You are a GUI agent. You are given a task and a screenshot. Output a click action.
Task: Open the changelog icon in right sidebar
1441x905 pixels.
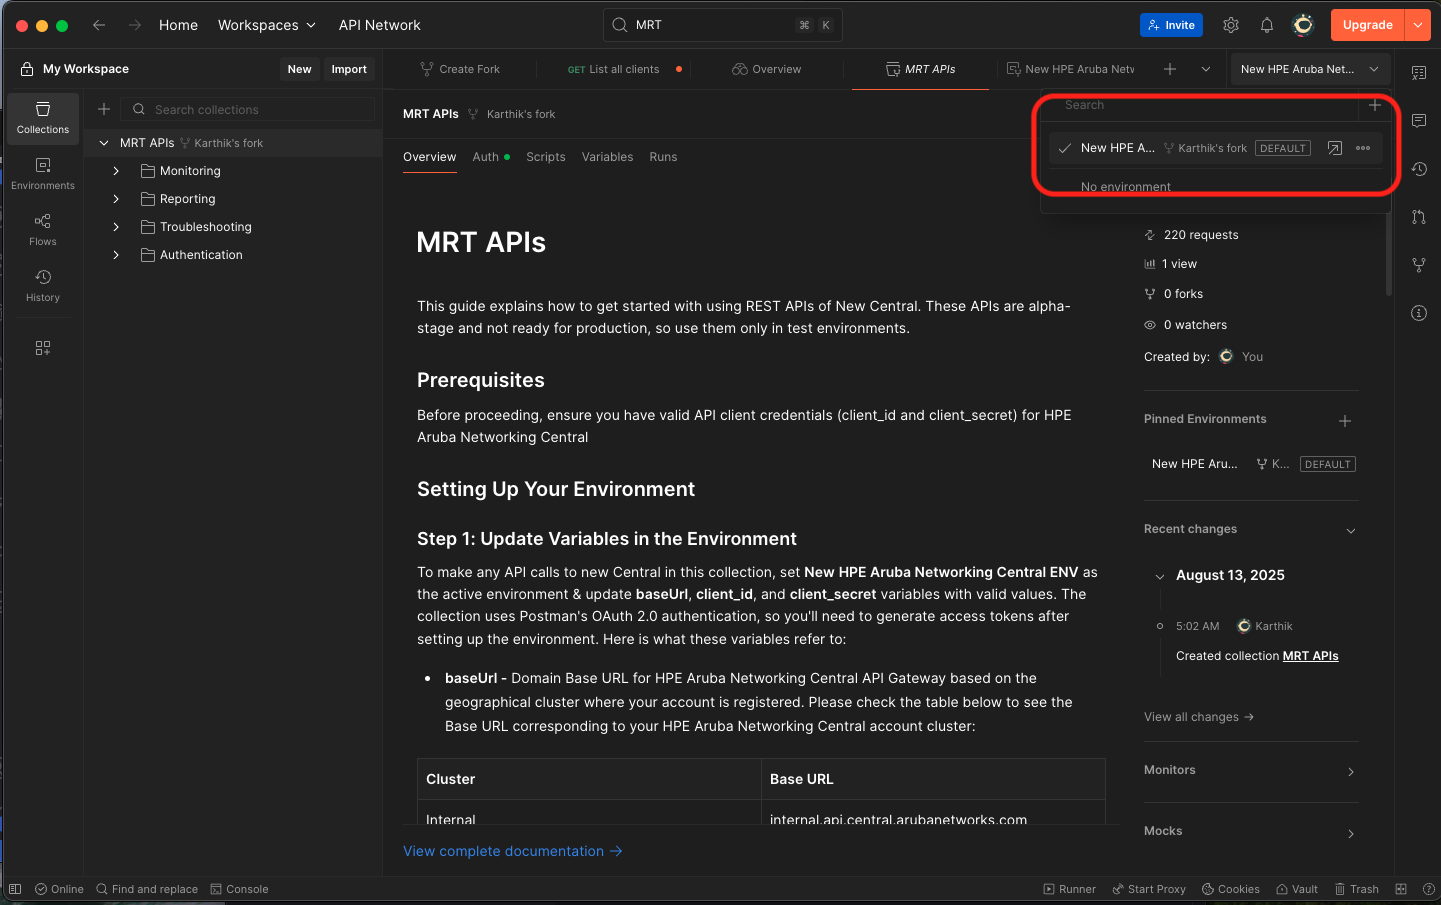(1419, 169)
